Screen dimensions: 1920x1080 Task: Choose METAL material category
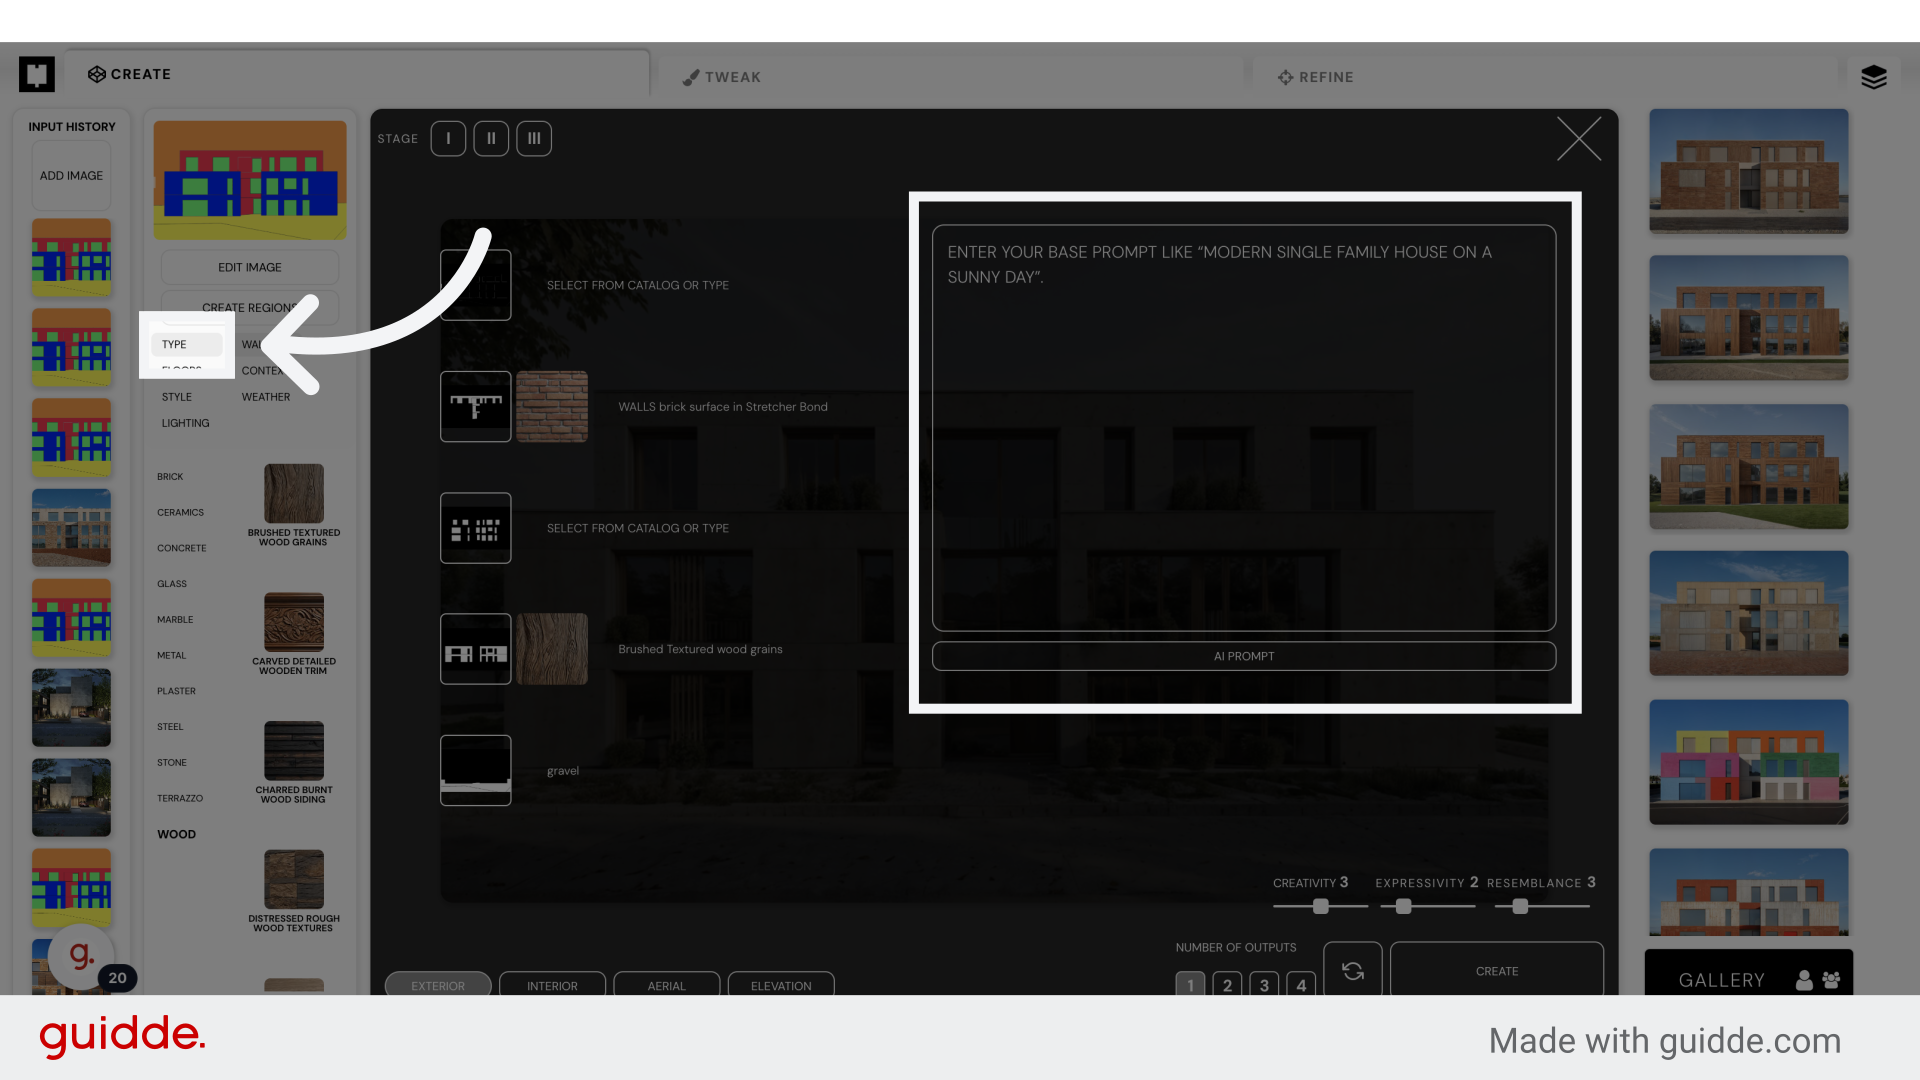[171, 656]
